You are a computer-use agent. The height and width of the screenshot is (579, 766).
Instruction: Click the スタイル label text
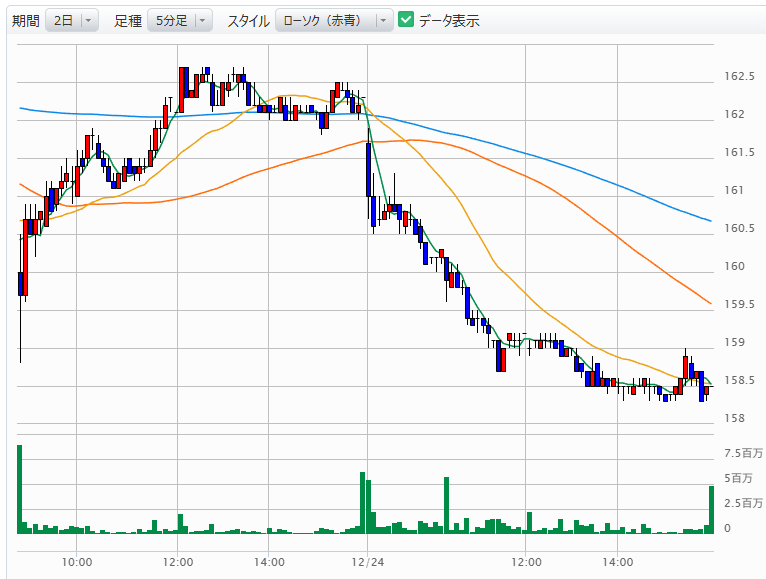[247, 20]
